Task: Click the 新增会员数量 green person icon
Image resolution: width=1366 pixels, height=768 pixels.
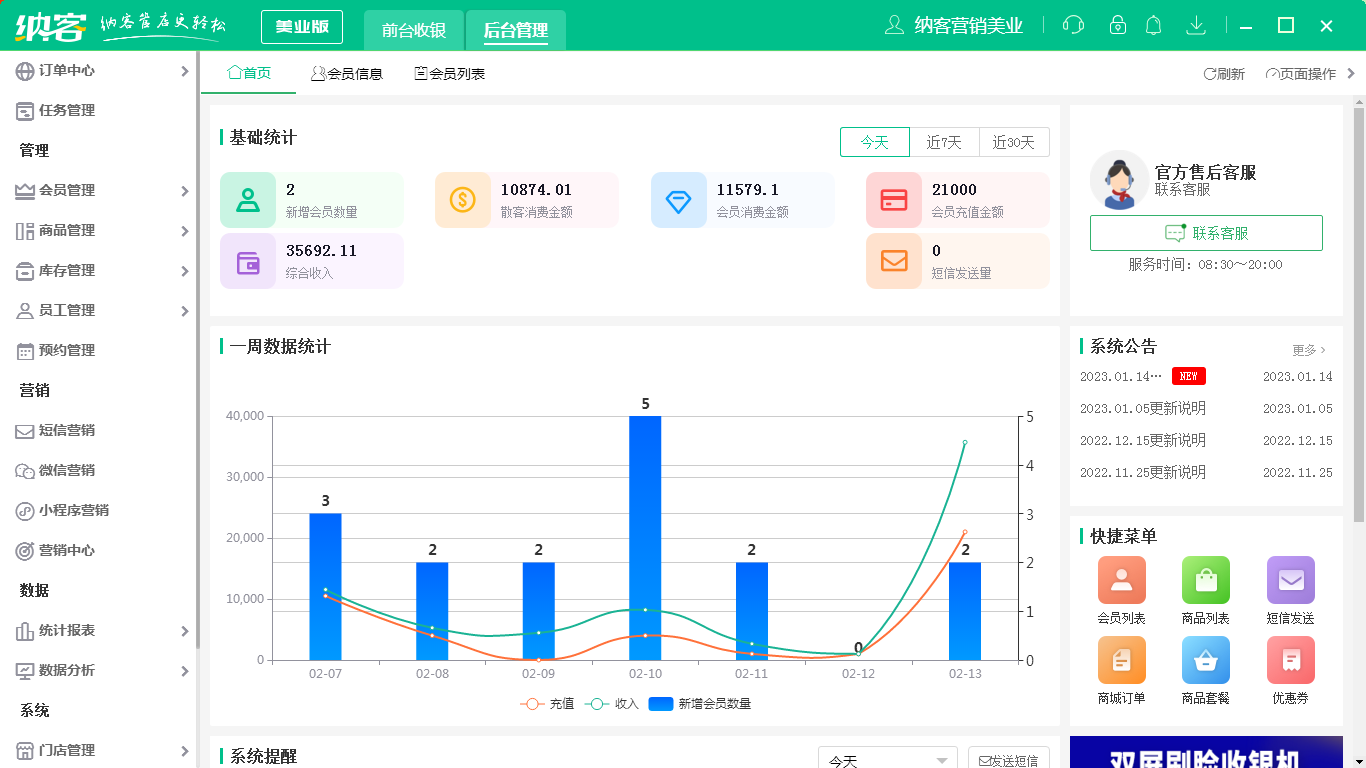Action: [248, 200]
